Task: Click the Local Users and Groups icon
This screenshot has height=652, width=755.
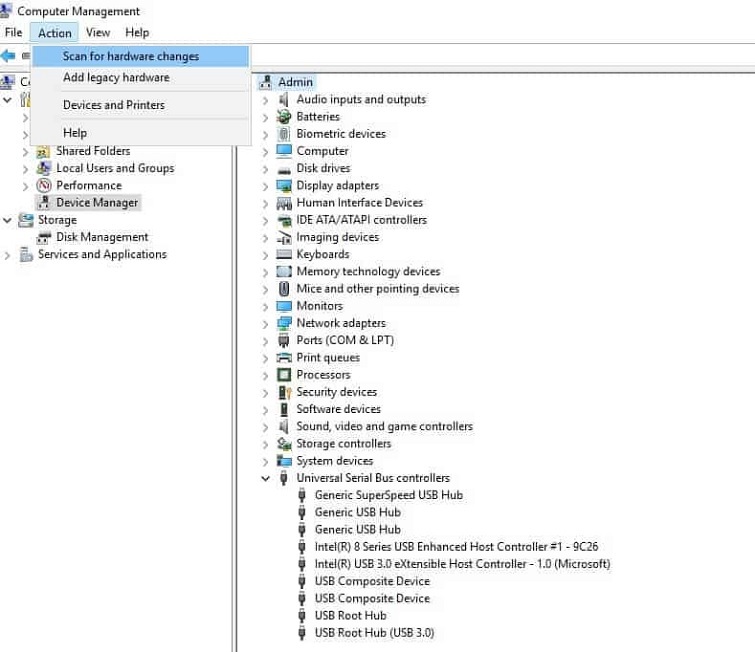Action: 43,169
